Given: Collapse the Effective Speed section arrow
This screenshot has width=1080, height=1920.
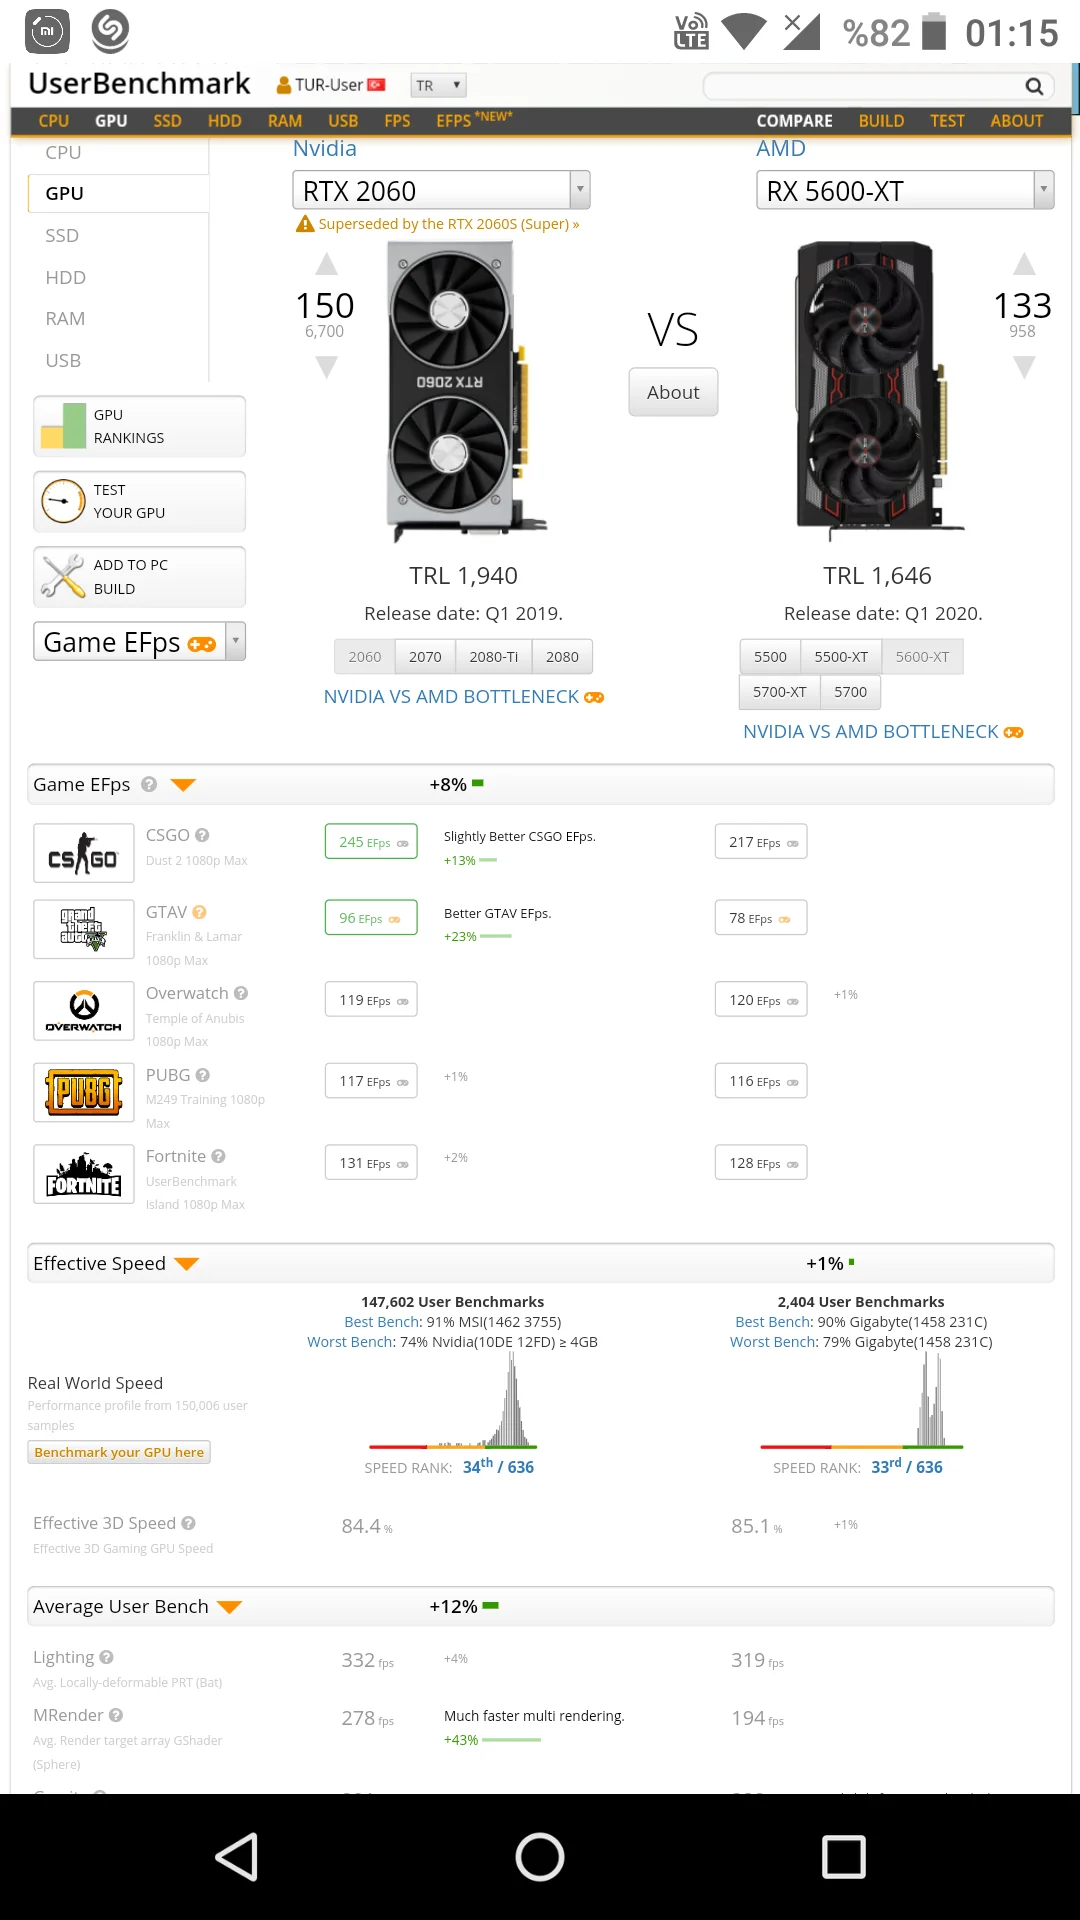Looking at the screenshot, I should click(x=187, y=1264).
